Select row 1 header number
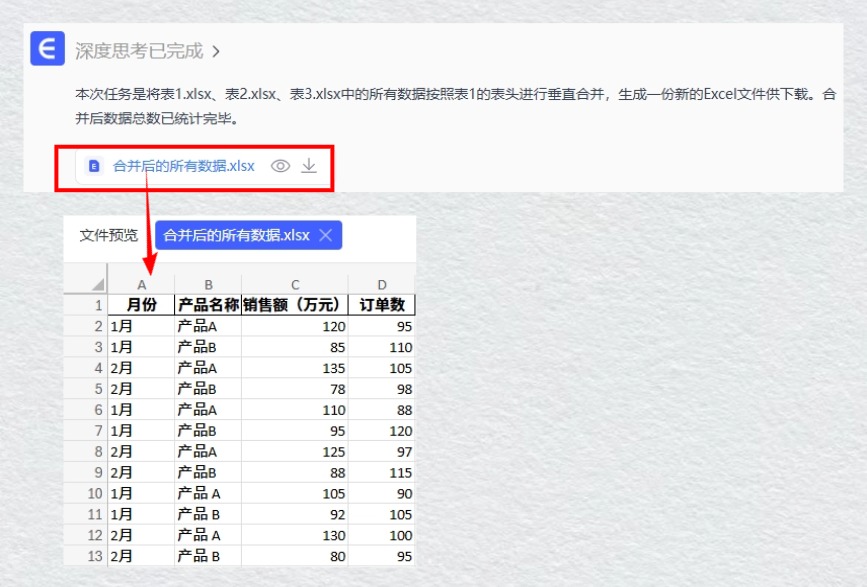 coord(97,305)
